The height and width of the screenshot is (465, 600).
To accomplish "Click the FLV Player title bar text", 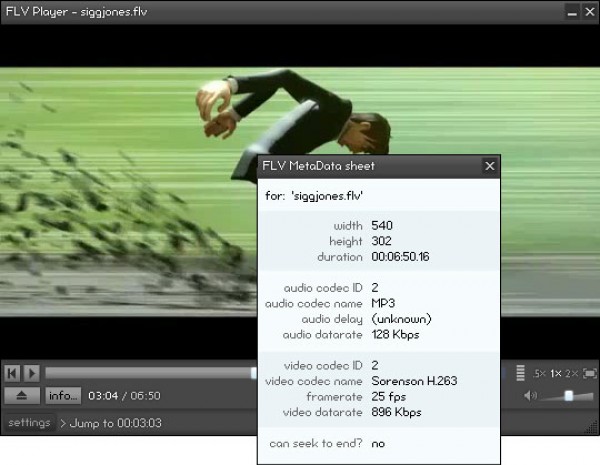I will [77, 12].
